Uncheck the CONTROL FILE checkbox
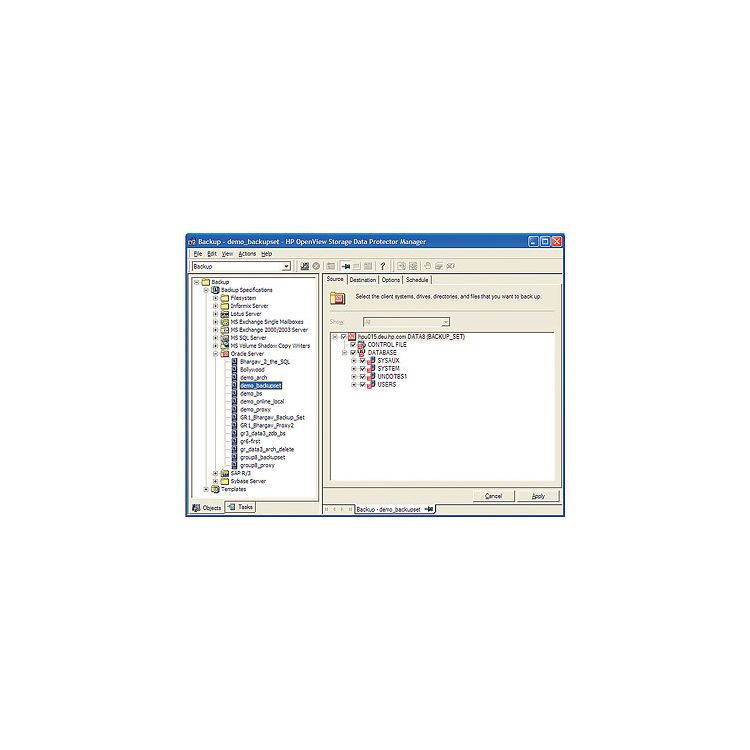The height and width of the screenshot is (750, 750). [353, 345]
